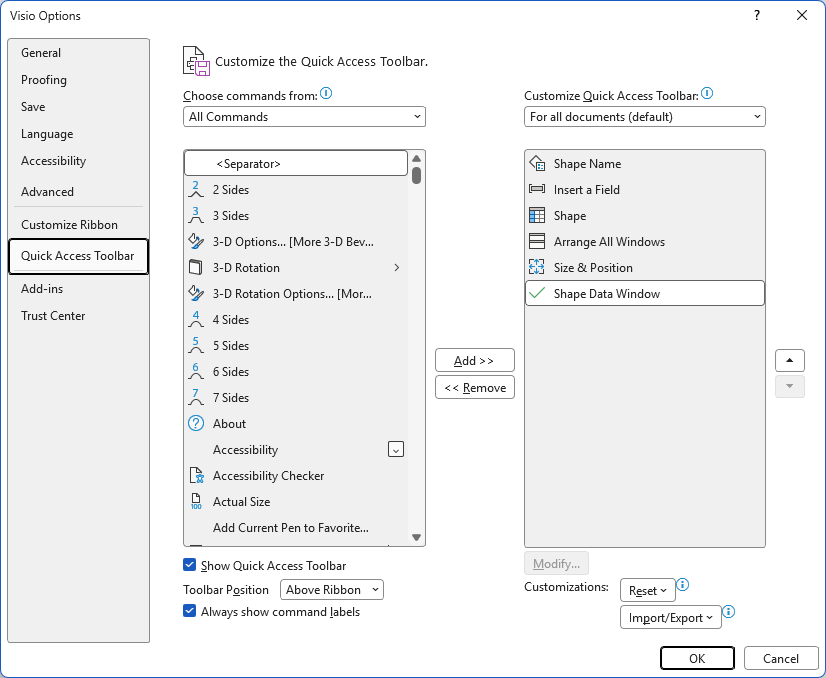Click the info icon next to Import/Export
Screen dimensions: 826x678
tap(729, 611)
